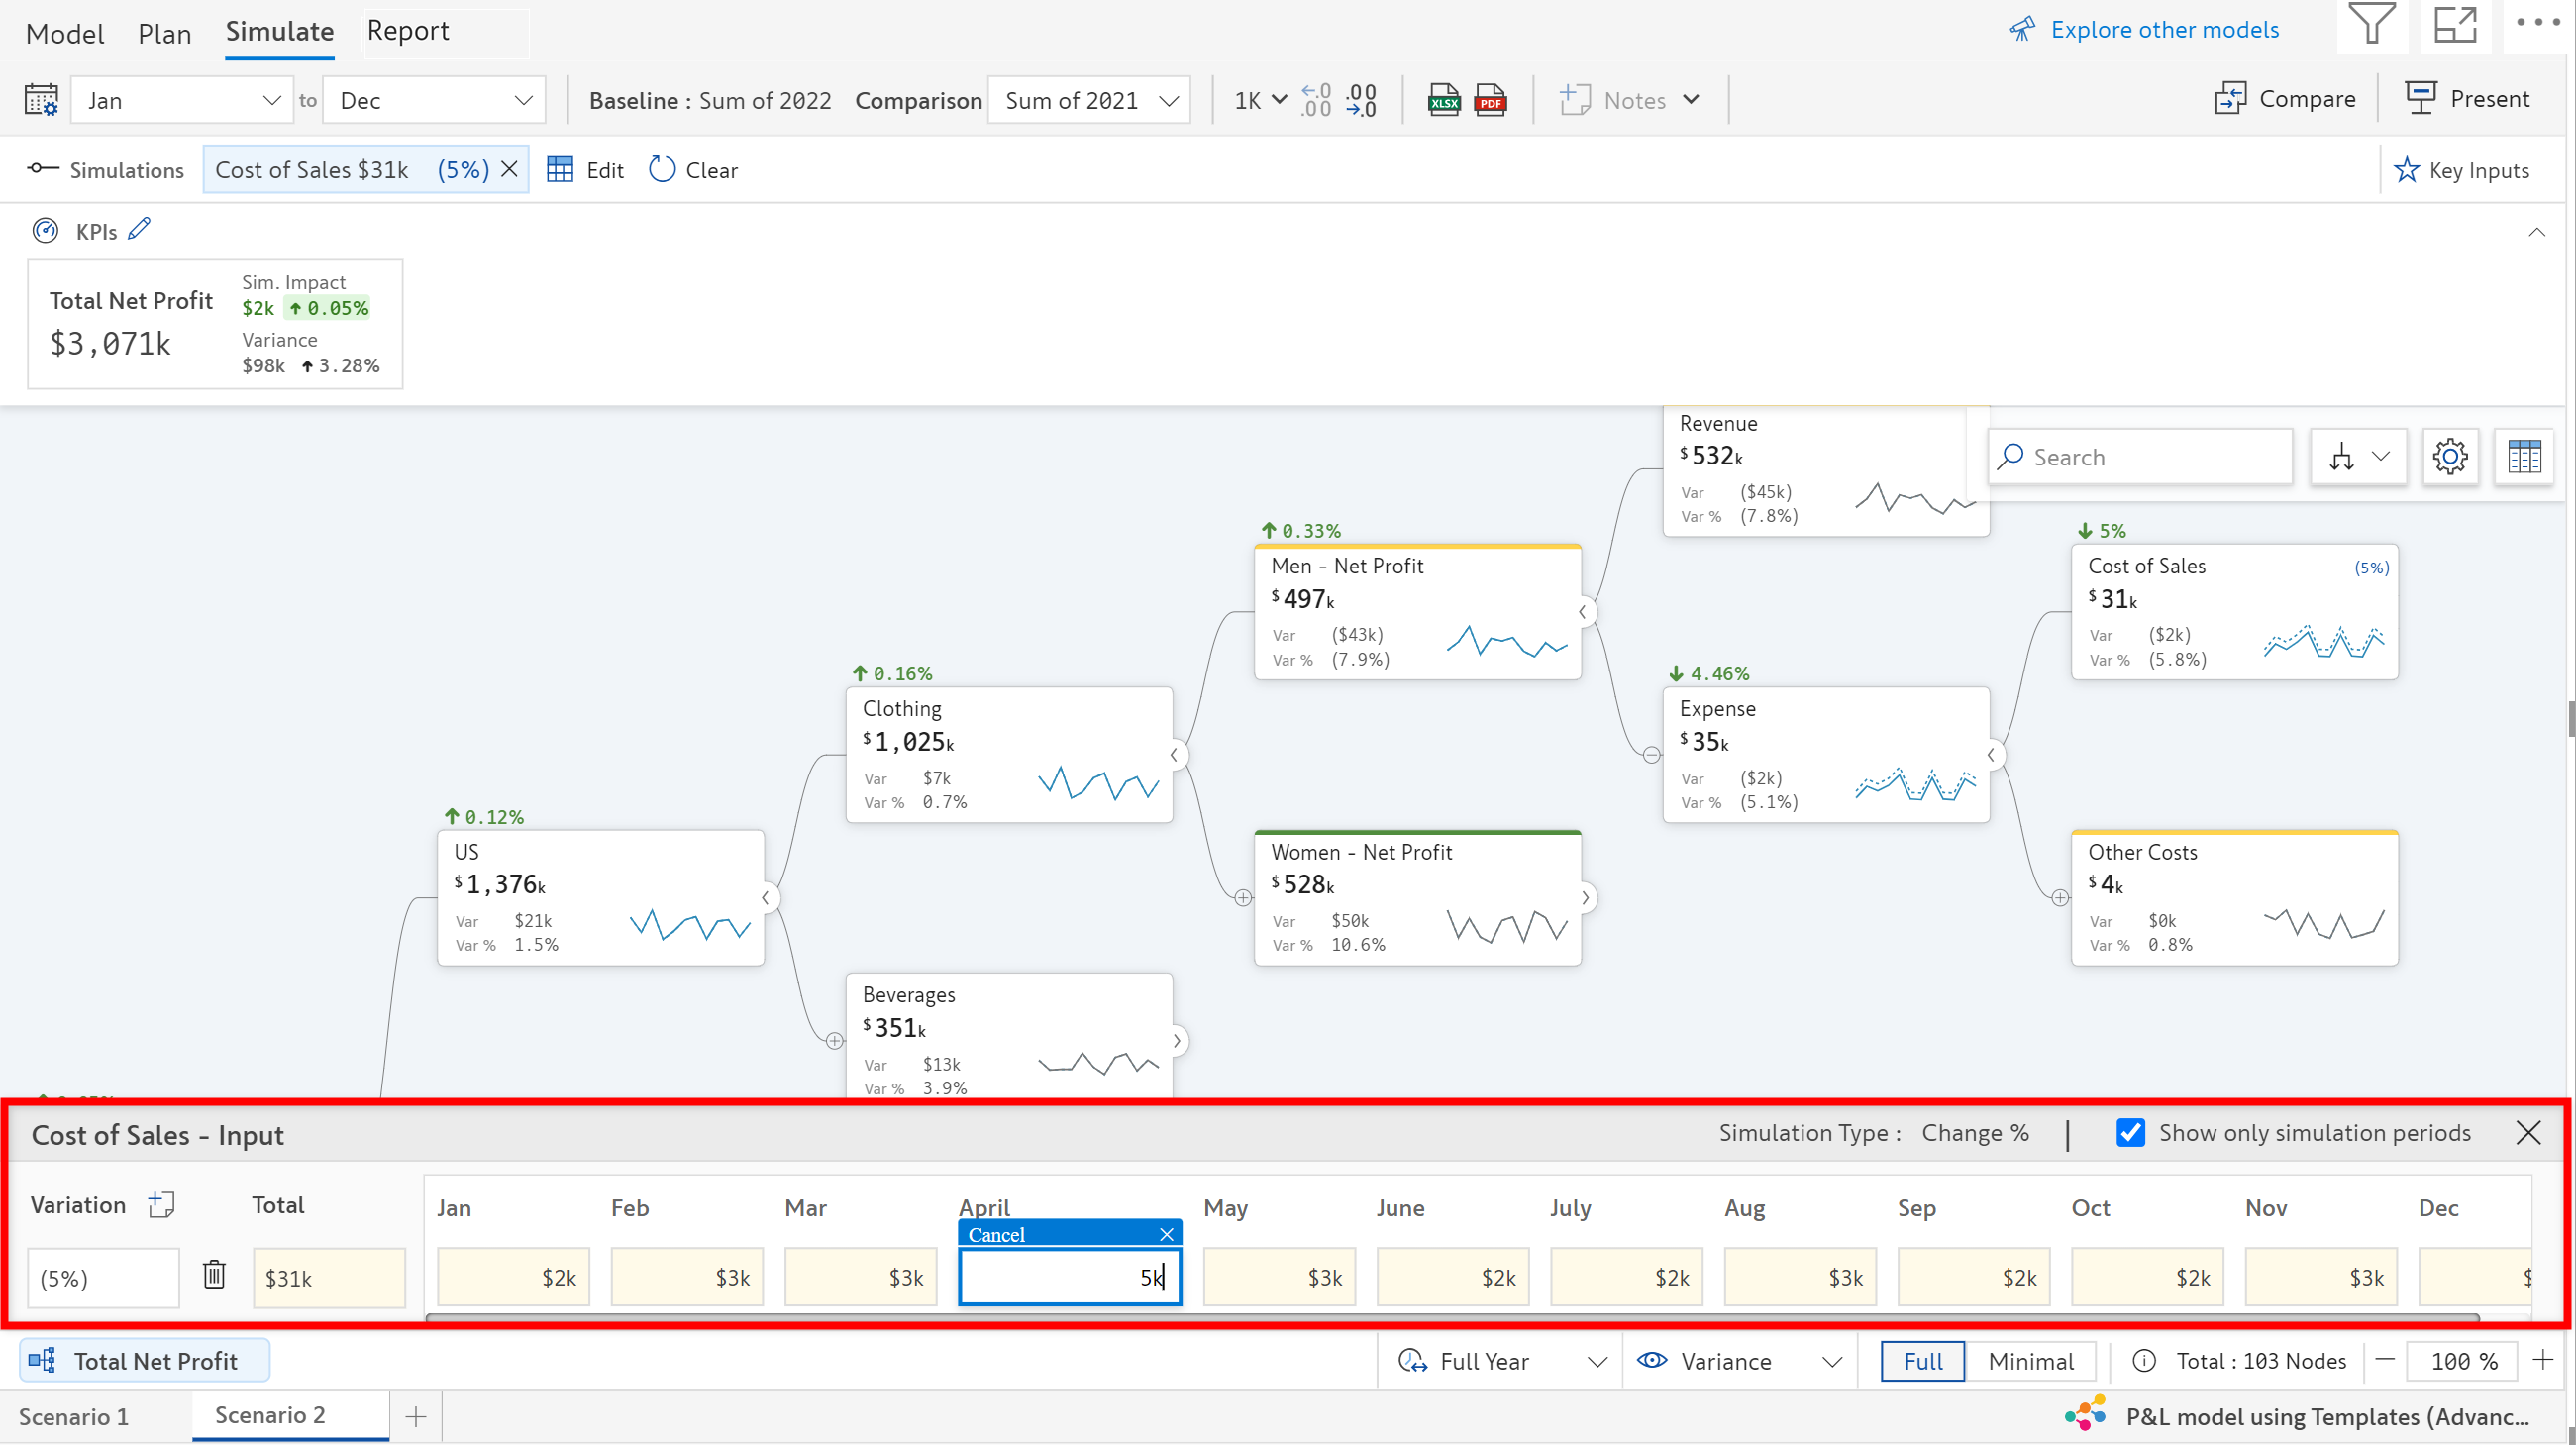Click the KPIs edit pencil icon
2576x1445 pixels.
(139, 229)
